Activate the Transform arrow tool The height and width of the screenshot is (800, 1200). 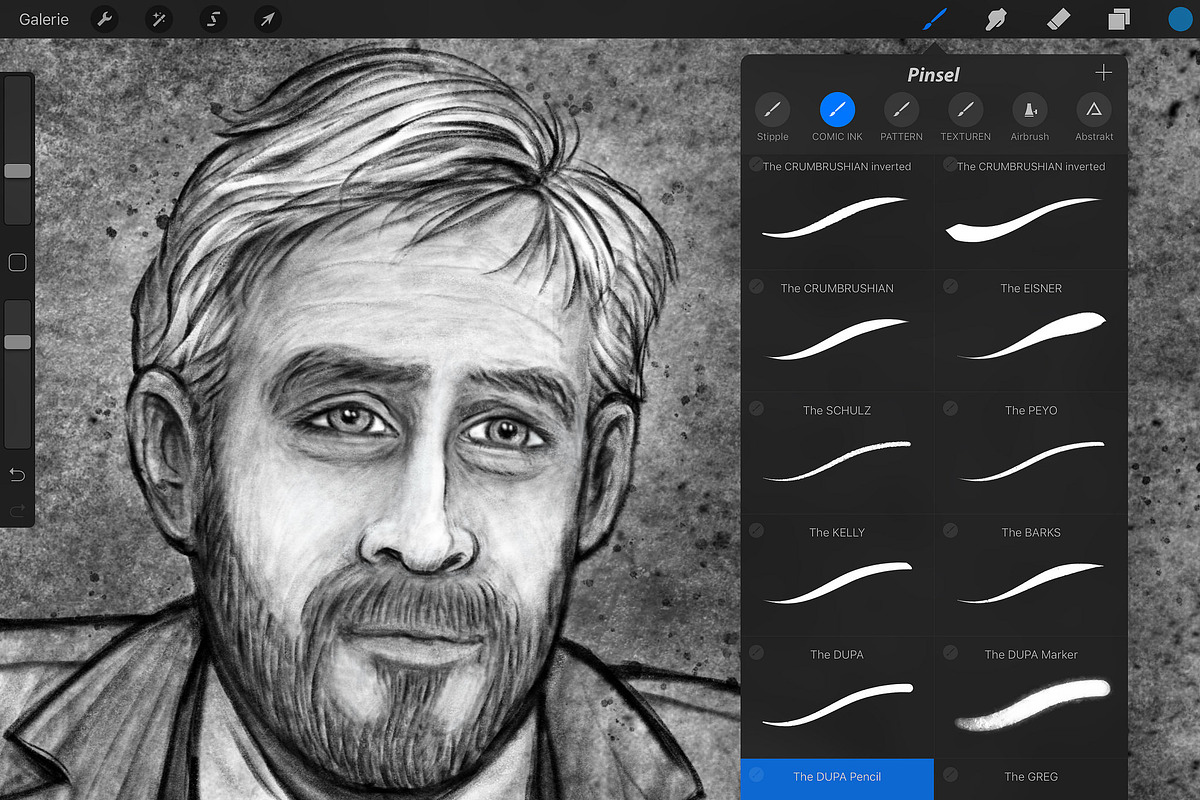266,19
